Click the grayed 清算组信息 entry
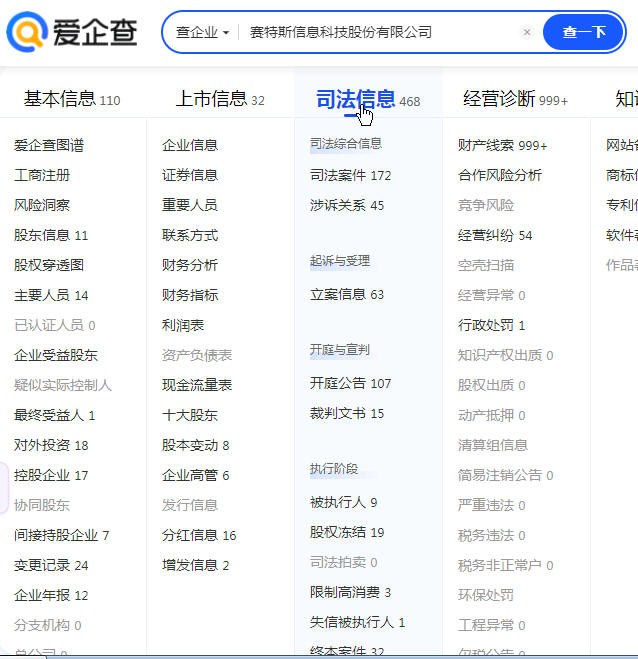638x659 pixels. (x=493, y=445)
